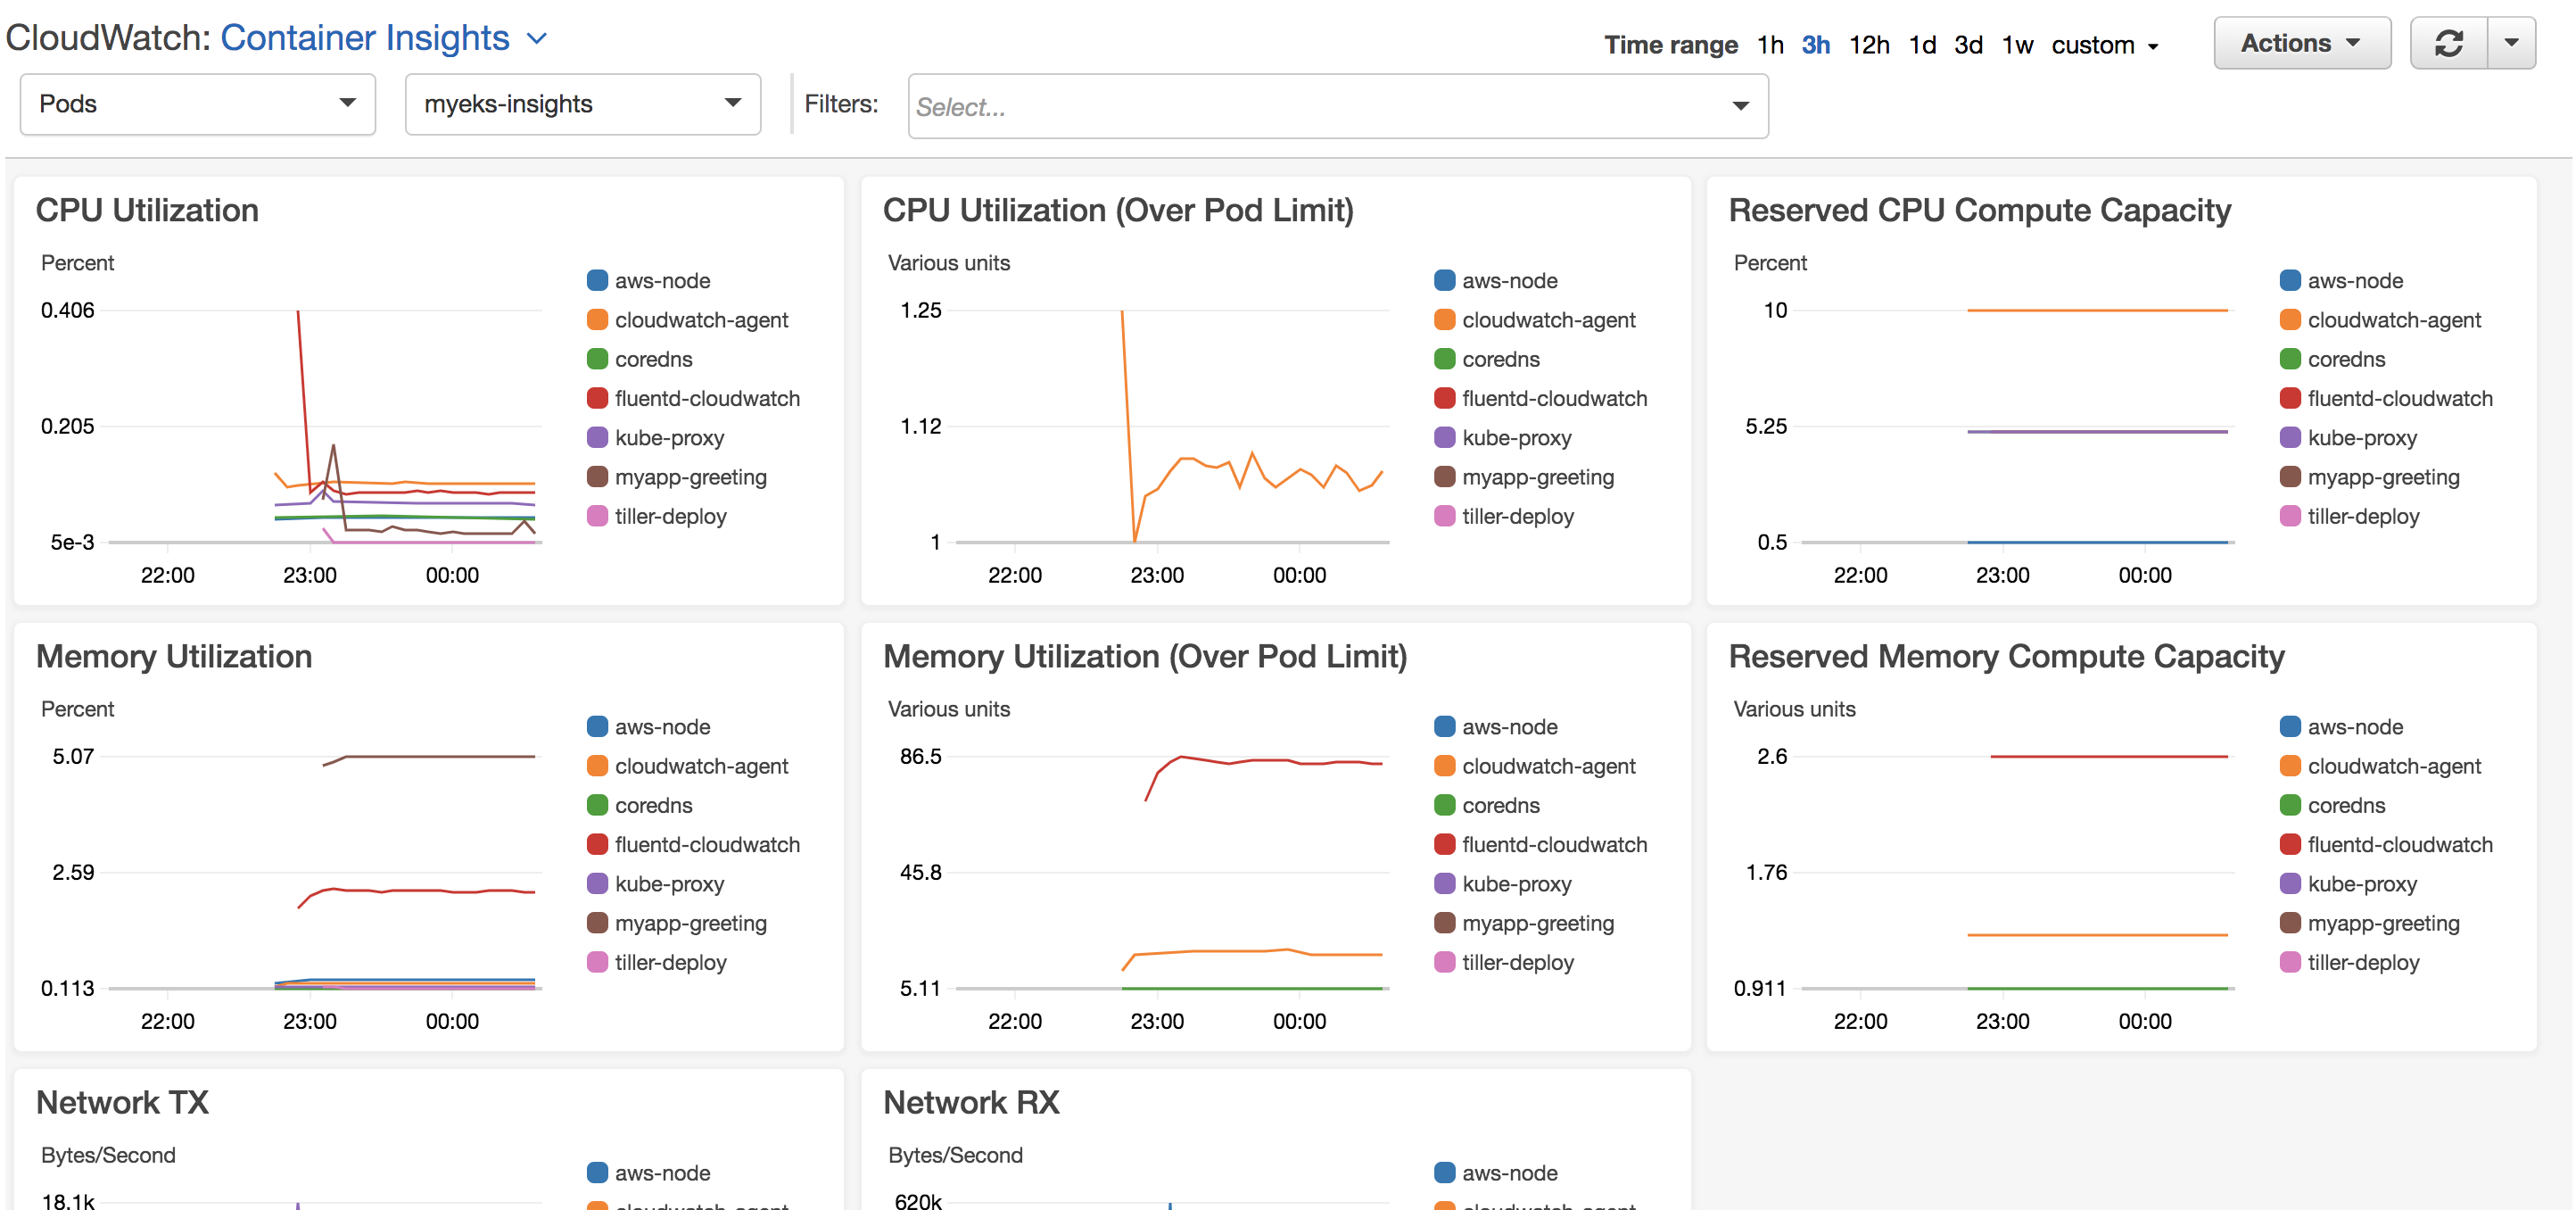Click aws-node swatch in CPU Over Pod Limit legend
Viewport: 2576px width, 1210px height.
click(1444, 280)
